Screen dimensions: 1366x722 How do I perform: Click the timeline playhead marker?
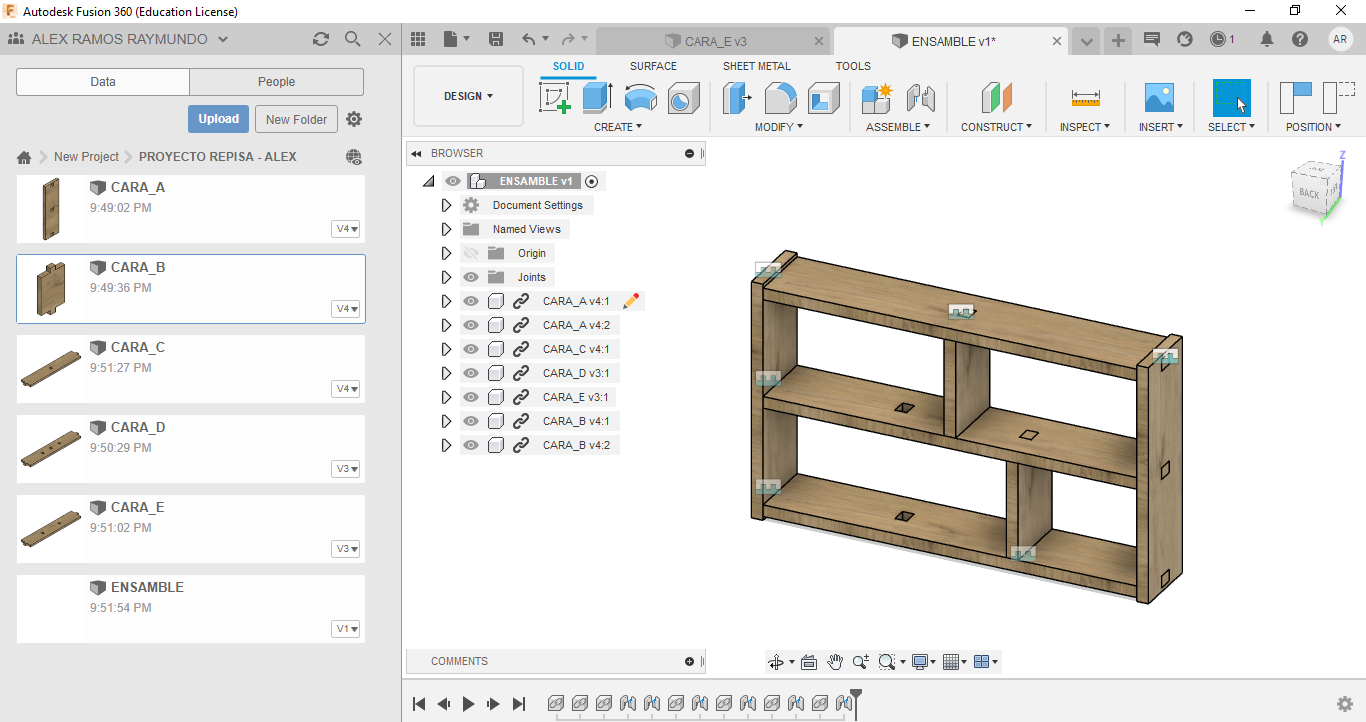(x=855, y=695)
